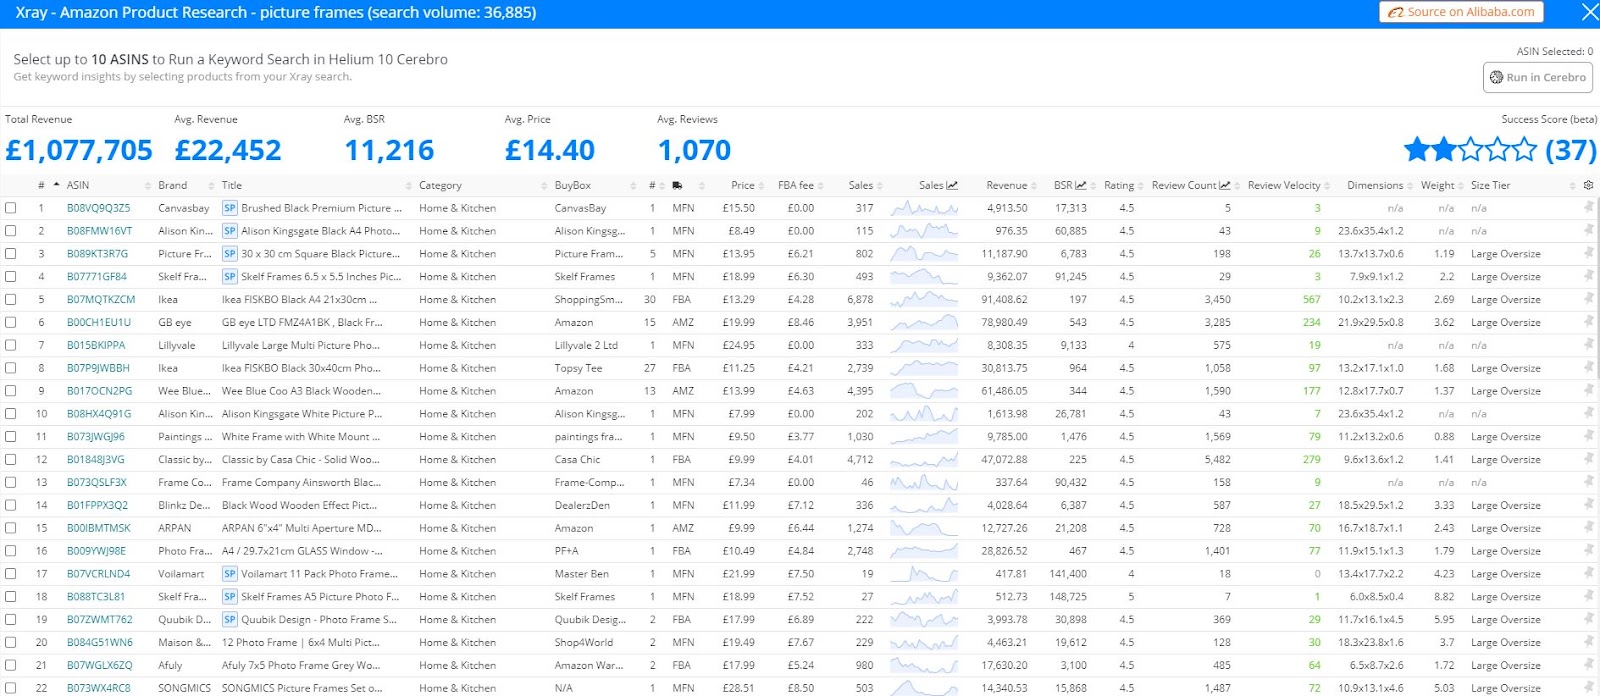The width and height of the screenshot is (1600, 696).
Task: Pin the Ikea B07MQTKZCM row
Action: [1588, 299]
